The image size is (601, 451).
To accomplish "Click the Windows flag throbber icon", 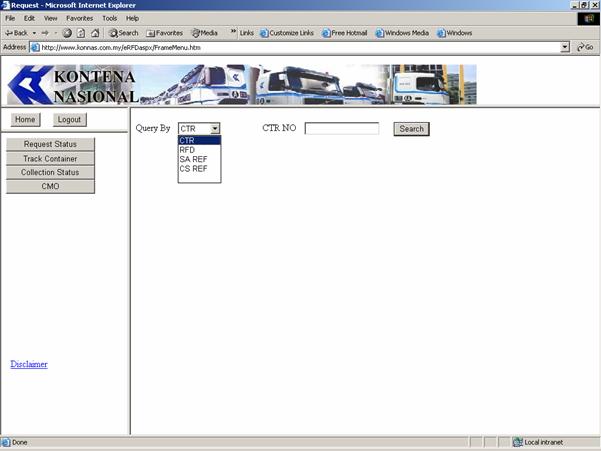I will (588, 18).
